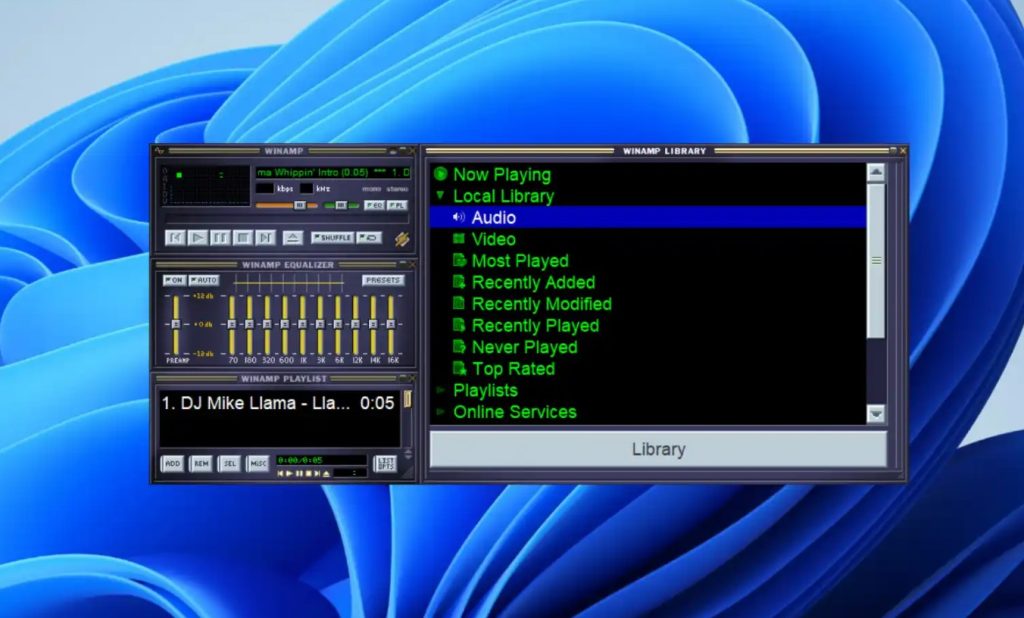1024x618 pixels.
Task: Click the mini Next button in the playlist window
Action: click(x=317, y=474)
